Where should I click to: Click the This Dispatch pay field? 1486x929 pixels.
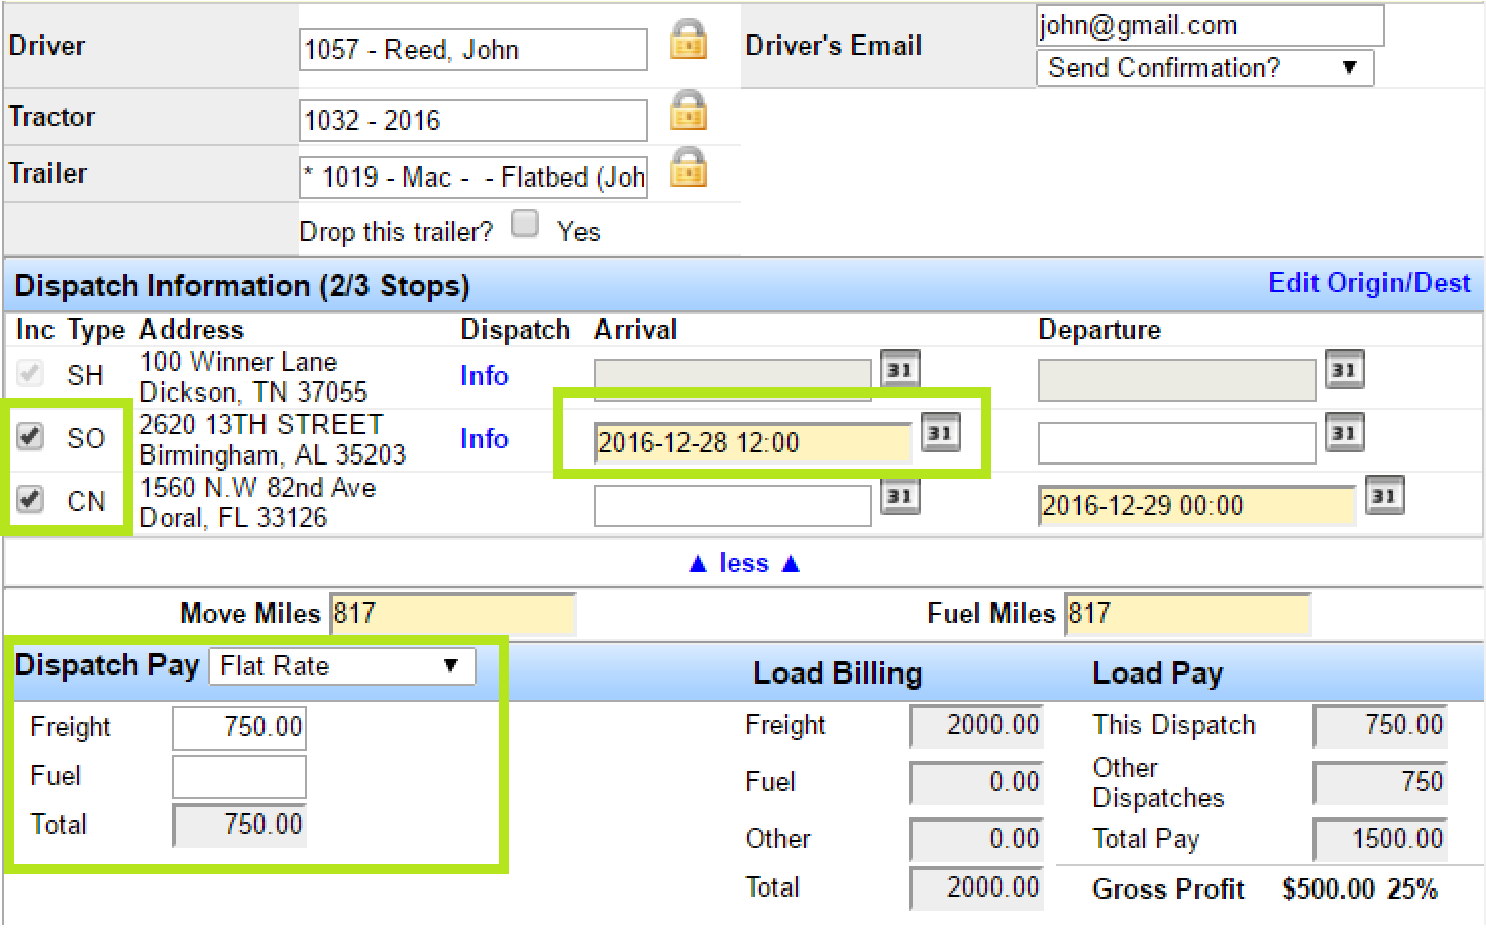click(x=1380, y=726)
